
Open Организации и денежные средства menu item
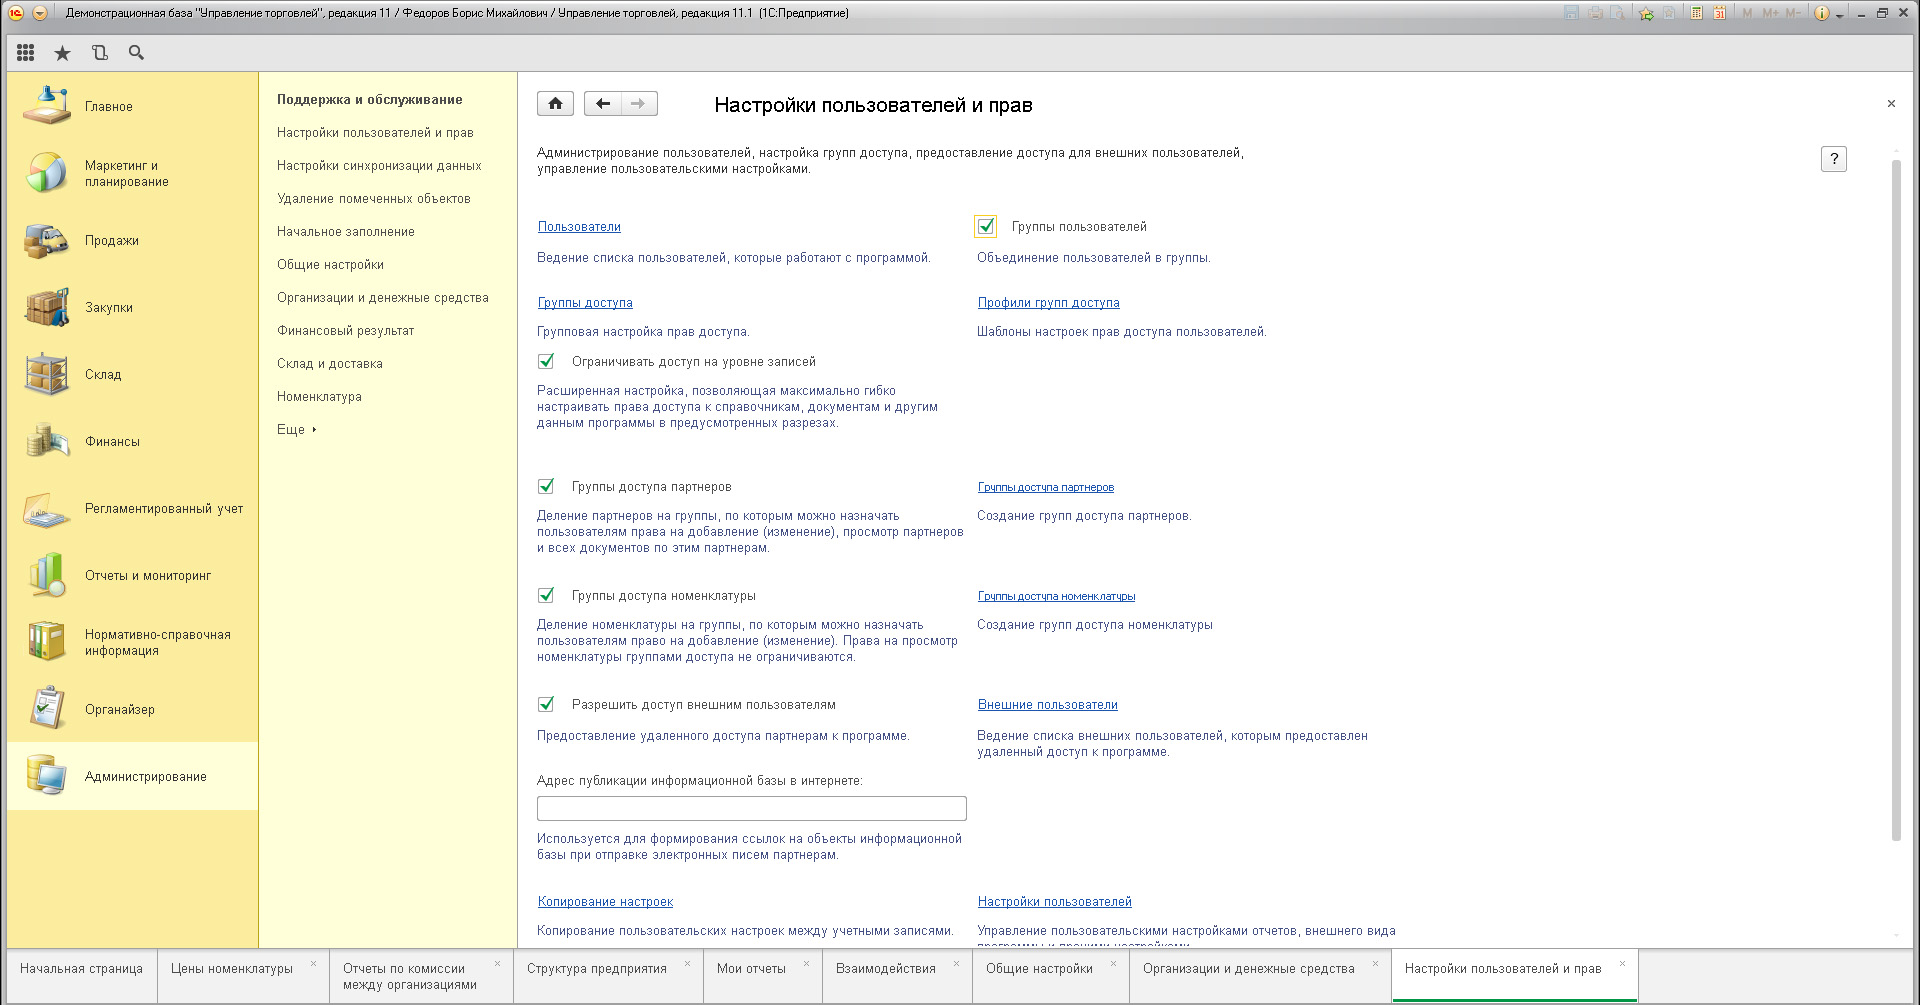383,297
